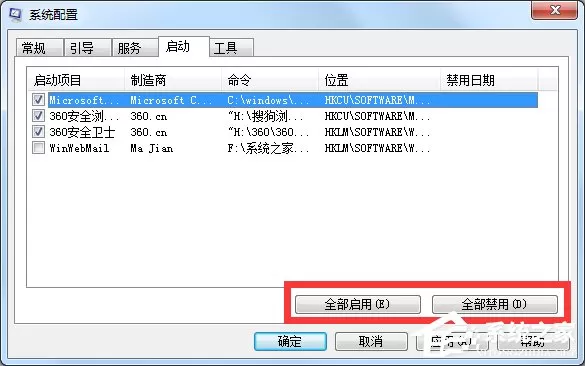Select the 360安全浏 row name
The image size is (585, 366).
(x=84, y=116)
